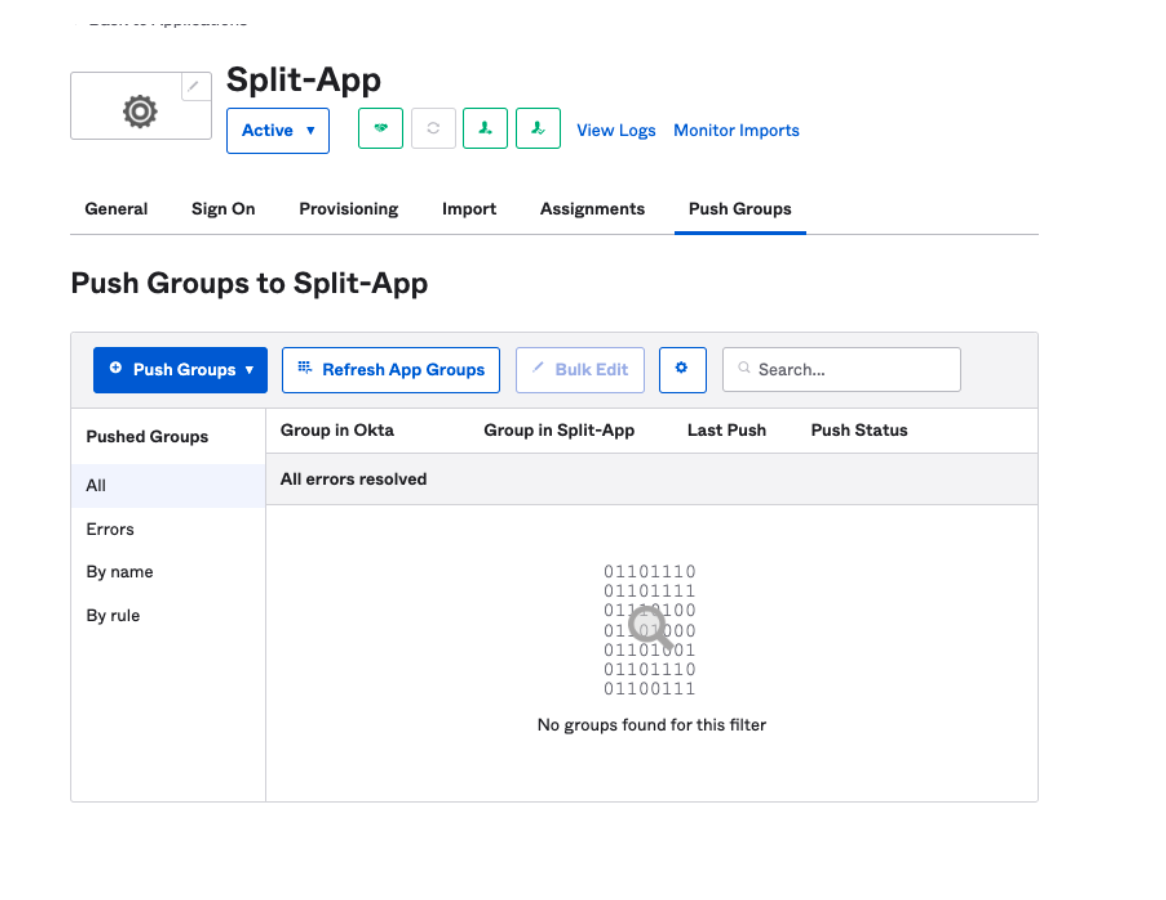This screenshot has height=900, width=1166.
Task: Click the green handshake icon button
Action: click(380, 129)
